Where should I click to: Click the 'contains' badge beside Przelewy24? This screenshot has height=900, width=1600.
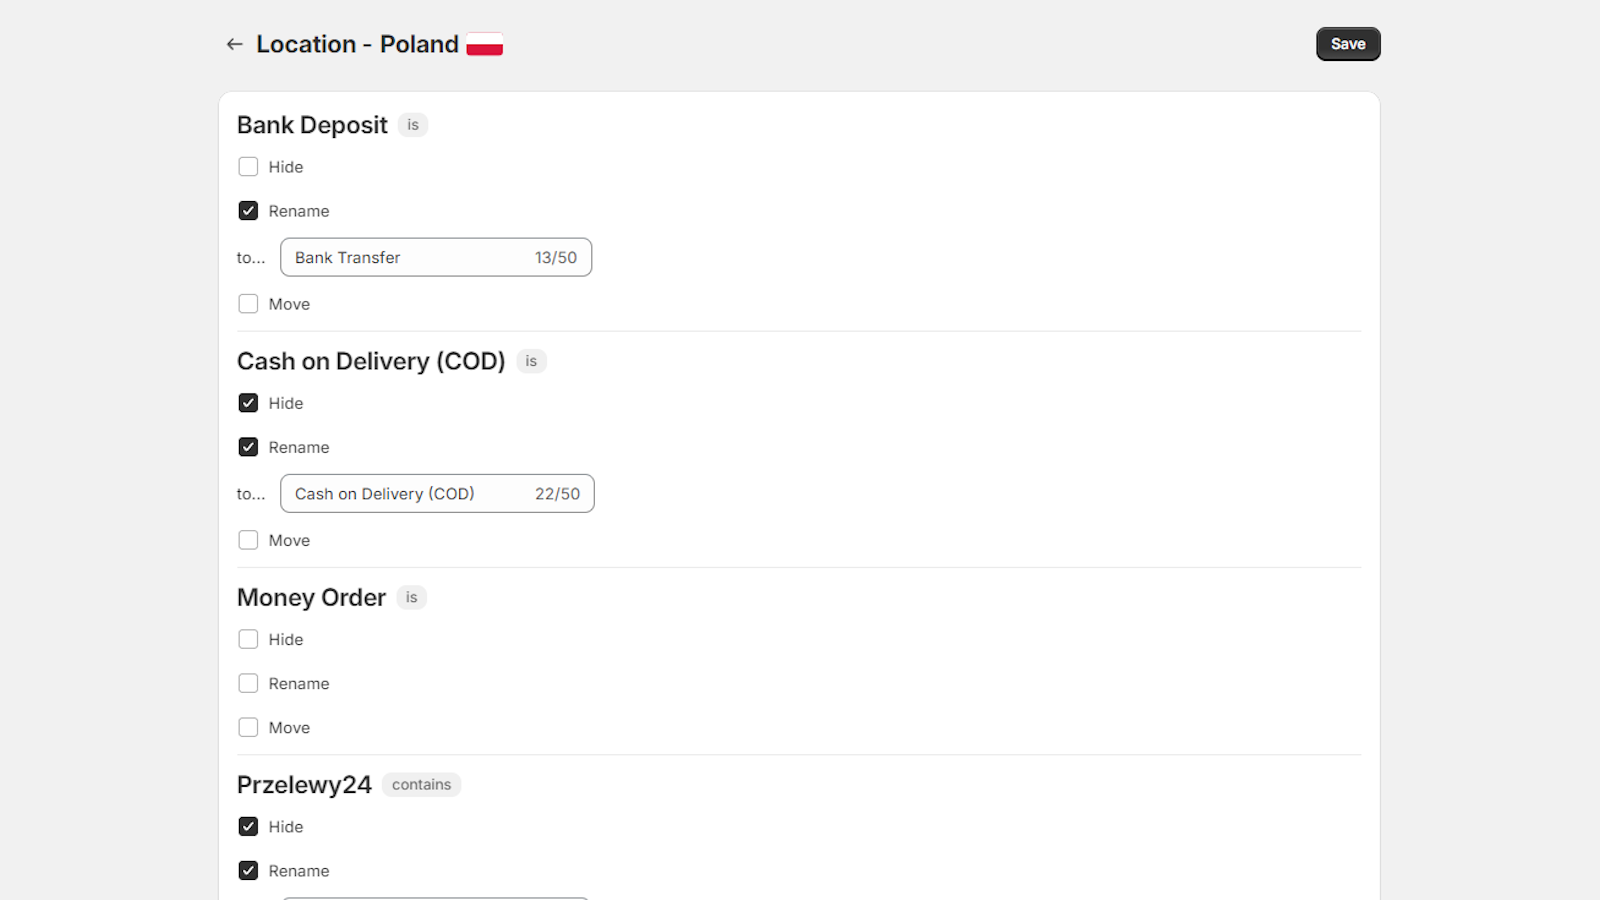point(421,785)
